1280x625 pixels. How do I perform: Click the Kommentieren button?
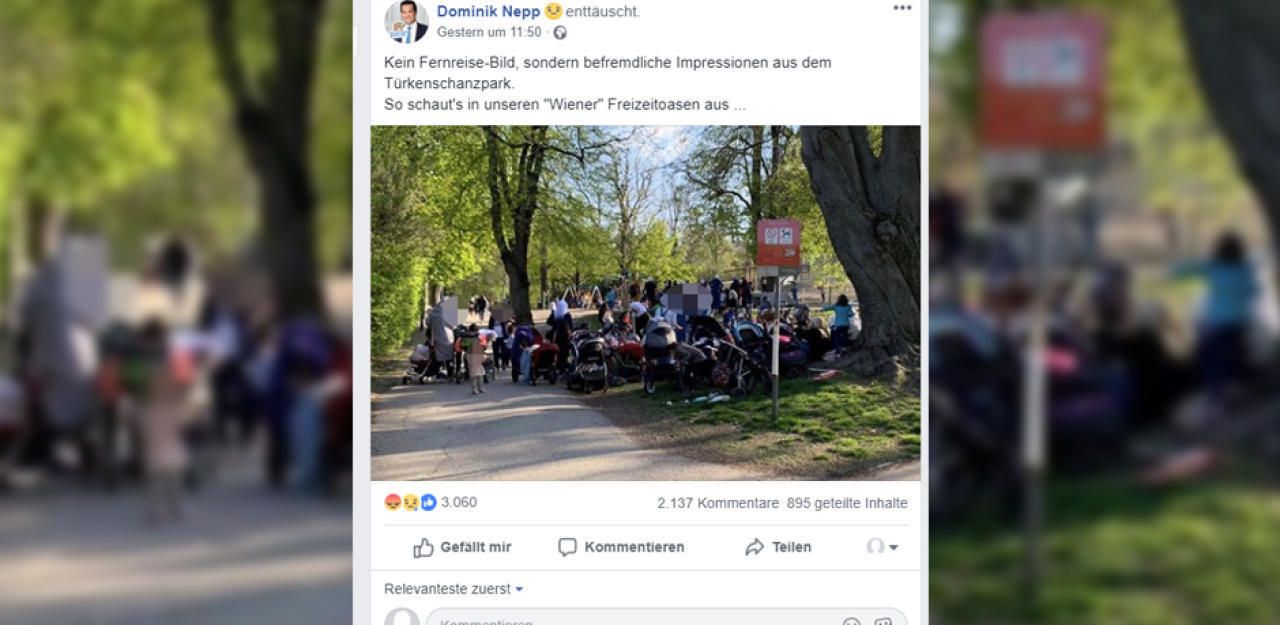point(621,547)
